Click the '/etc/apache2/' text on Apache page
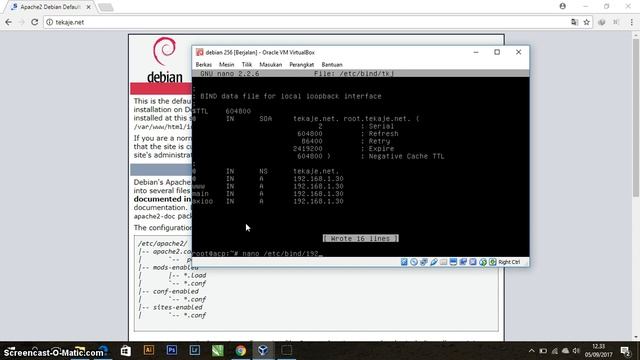Screen dimensions: 640x360 click(x=162, y=244)
